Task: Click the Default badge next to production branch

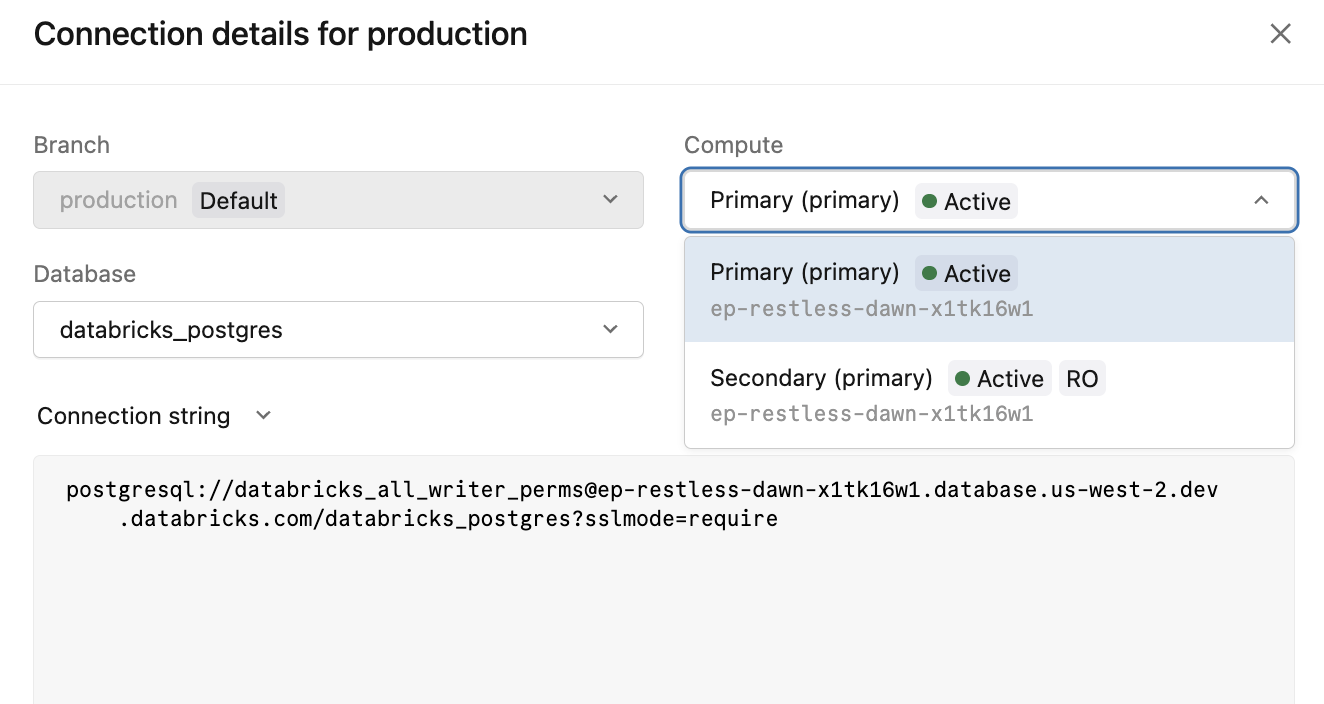Action: pyautogui.click(x=239, y=200)
